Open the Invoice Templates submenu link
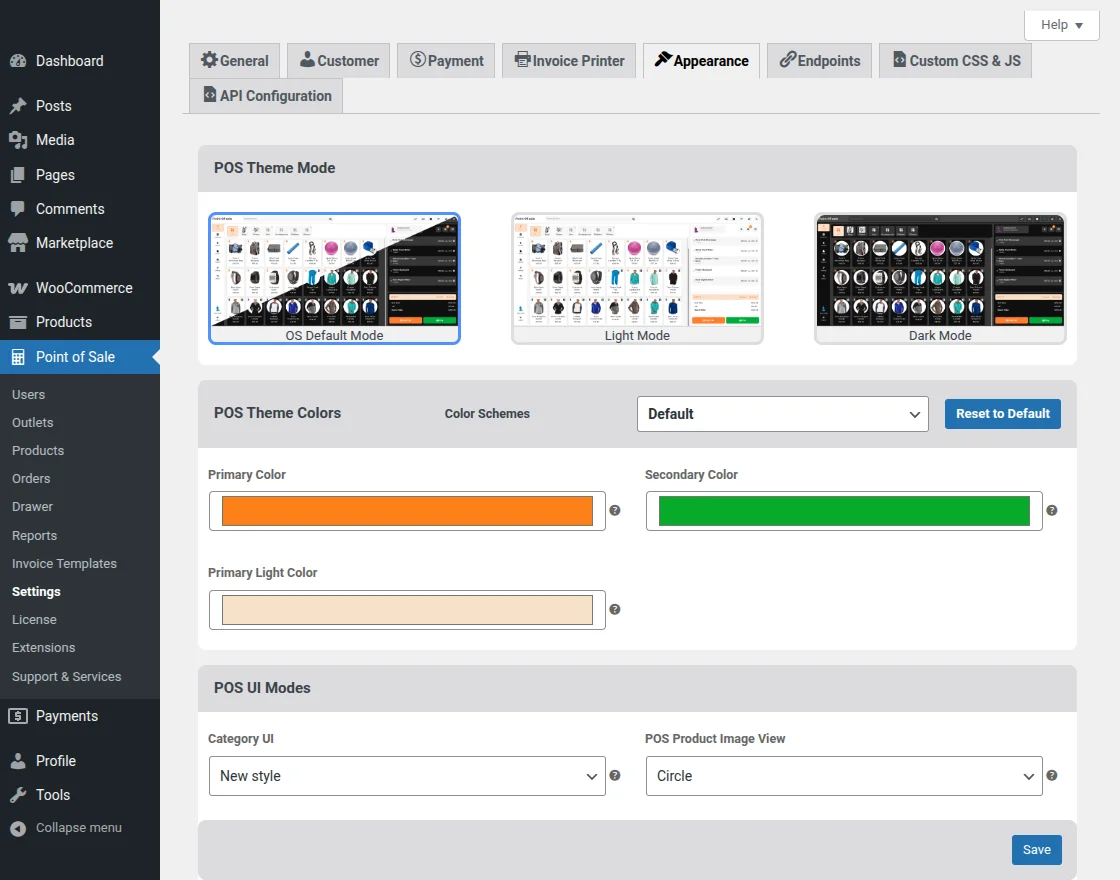This screenshot has width=1120, height=880. pyautogui.click(x=64, y=564)
